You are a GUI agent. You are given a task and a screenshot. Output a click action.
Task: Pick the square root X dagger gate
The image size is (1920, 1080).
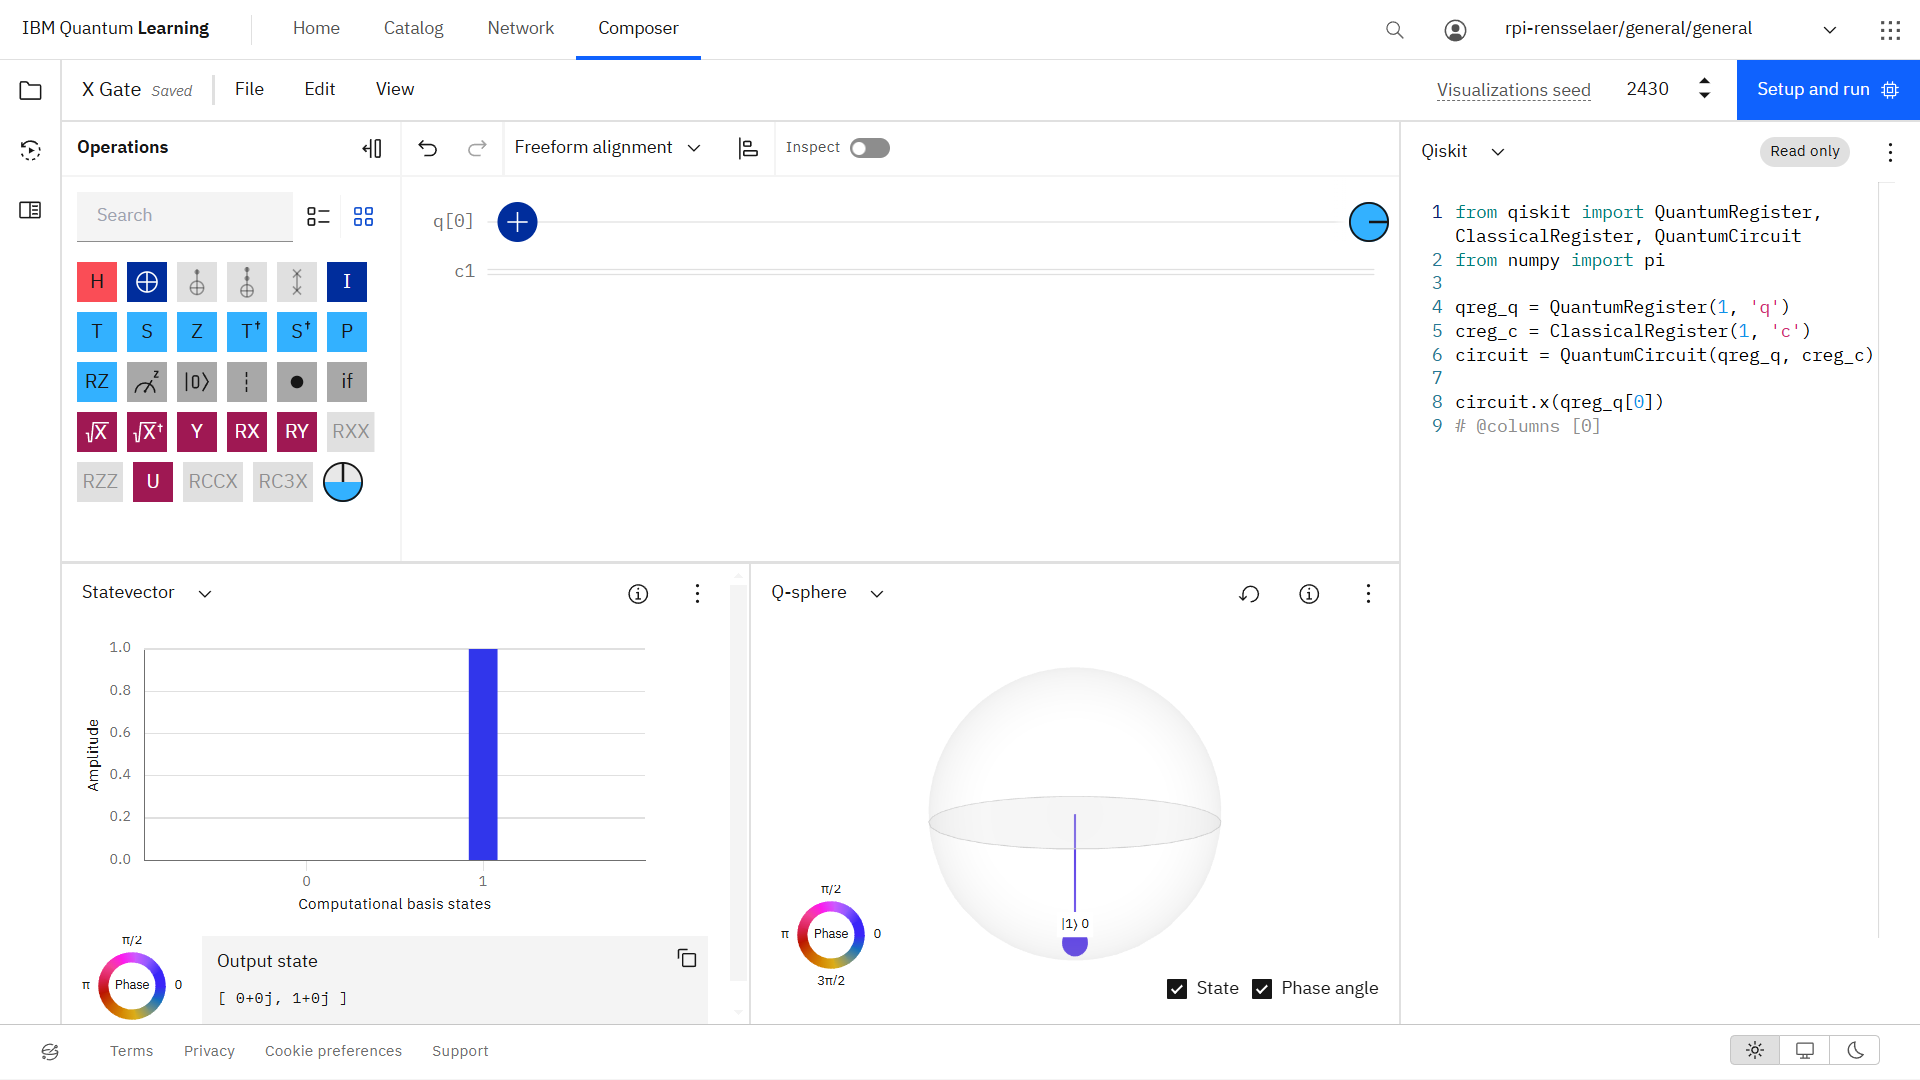[147, 432]
